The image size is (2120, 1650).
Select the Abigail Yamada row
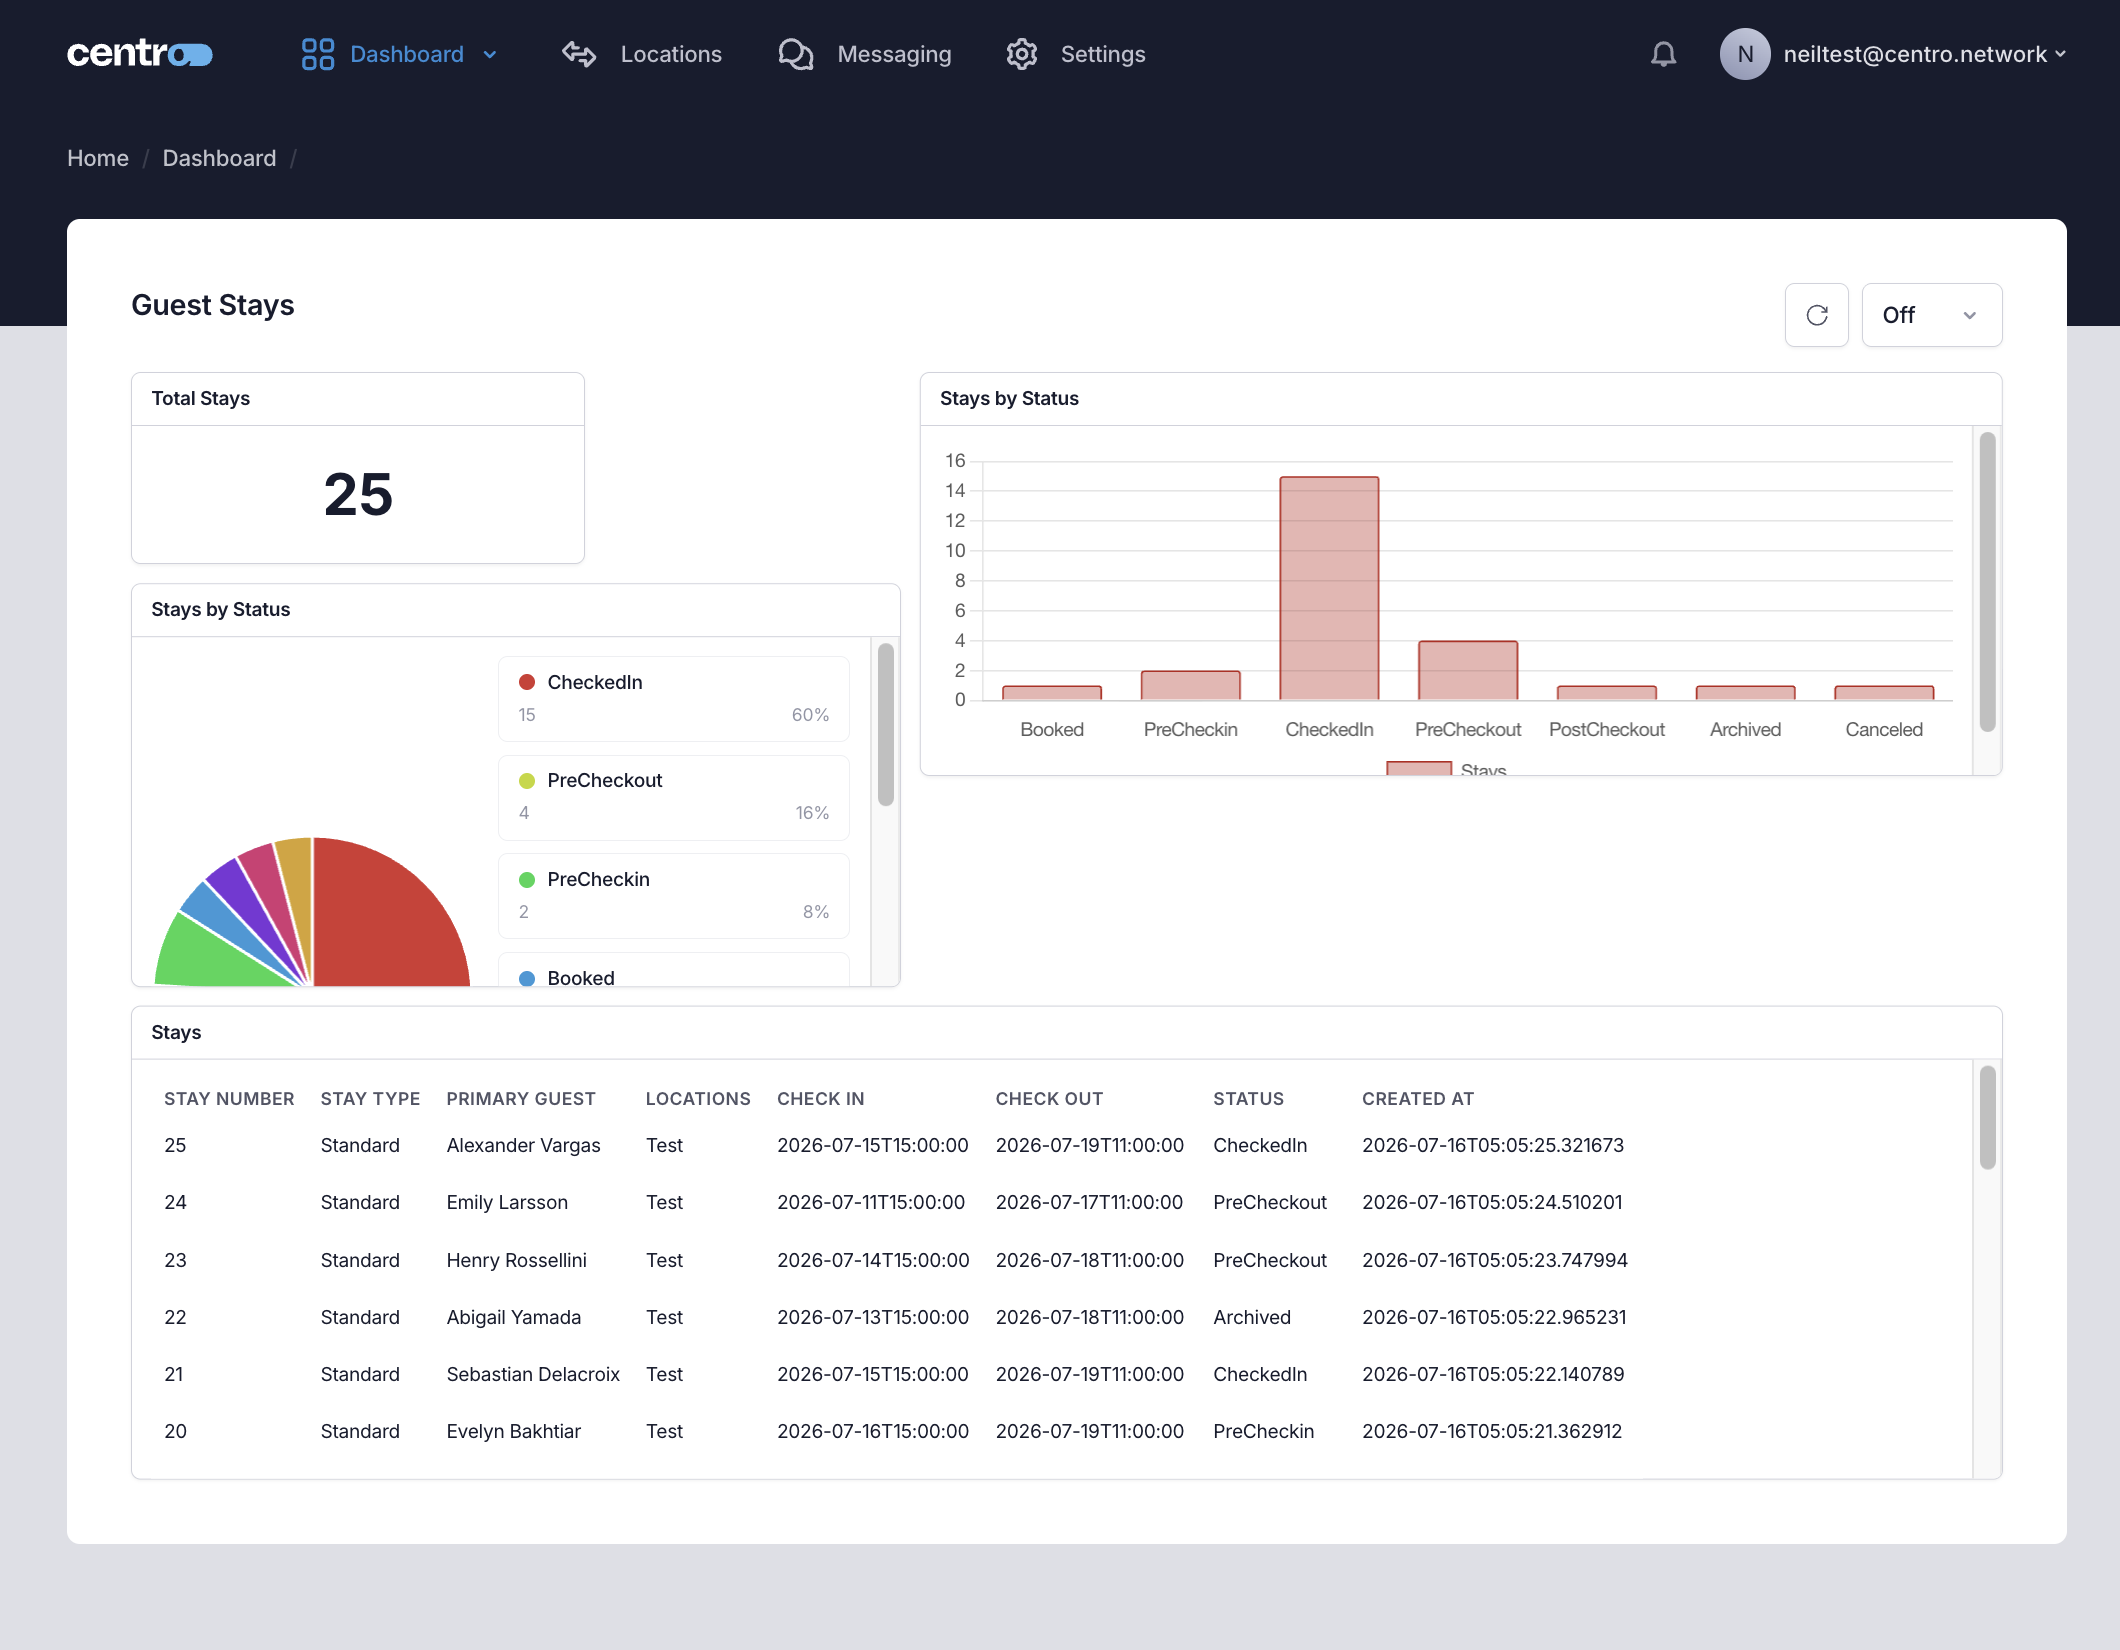coord(1052,1317)
